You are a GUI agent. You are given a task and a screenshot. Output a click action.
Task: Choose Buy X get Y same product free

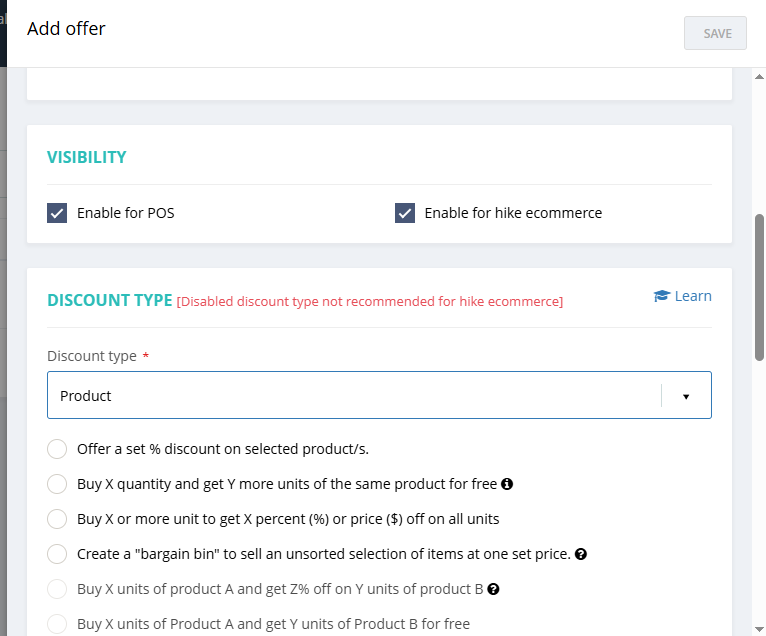(x=57, y=484)
